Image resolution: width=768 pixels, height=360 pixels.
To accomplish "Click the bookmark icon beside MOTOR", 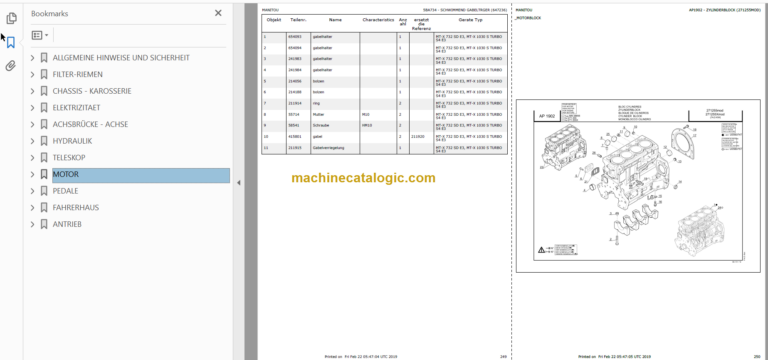I will click(44, 174).
